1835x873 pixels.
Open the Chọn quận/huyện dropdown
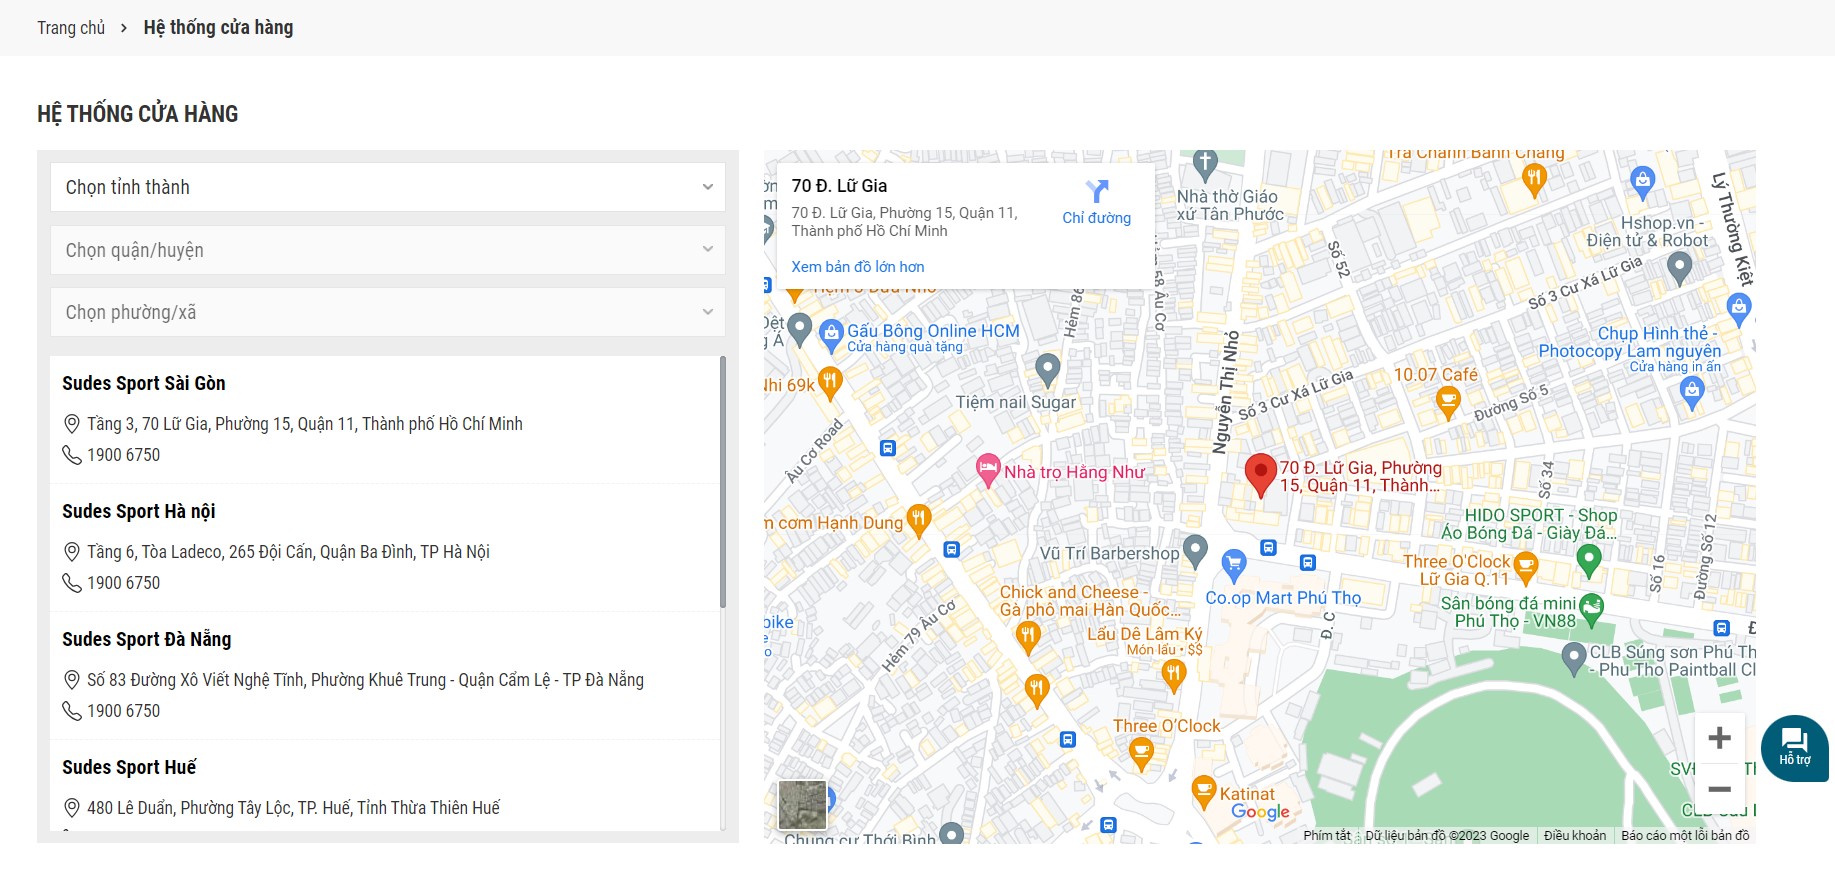click(x=388, y=250)
